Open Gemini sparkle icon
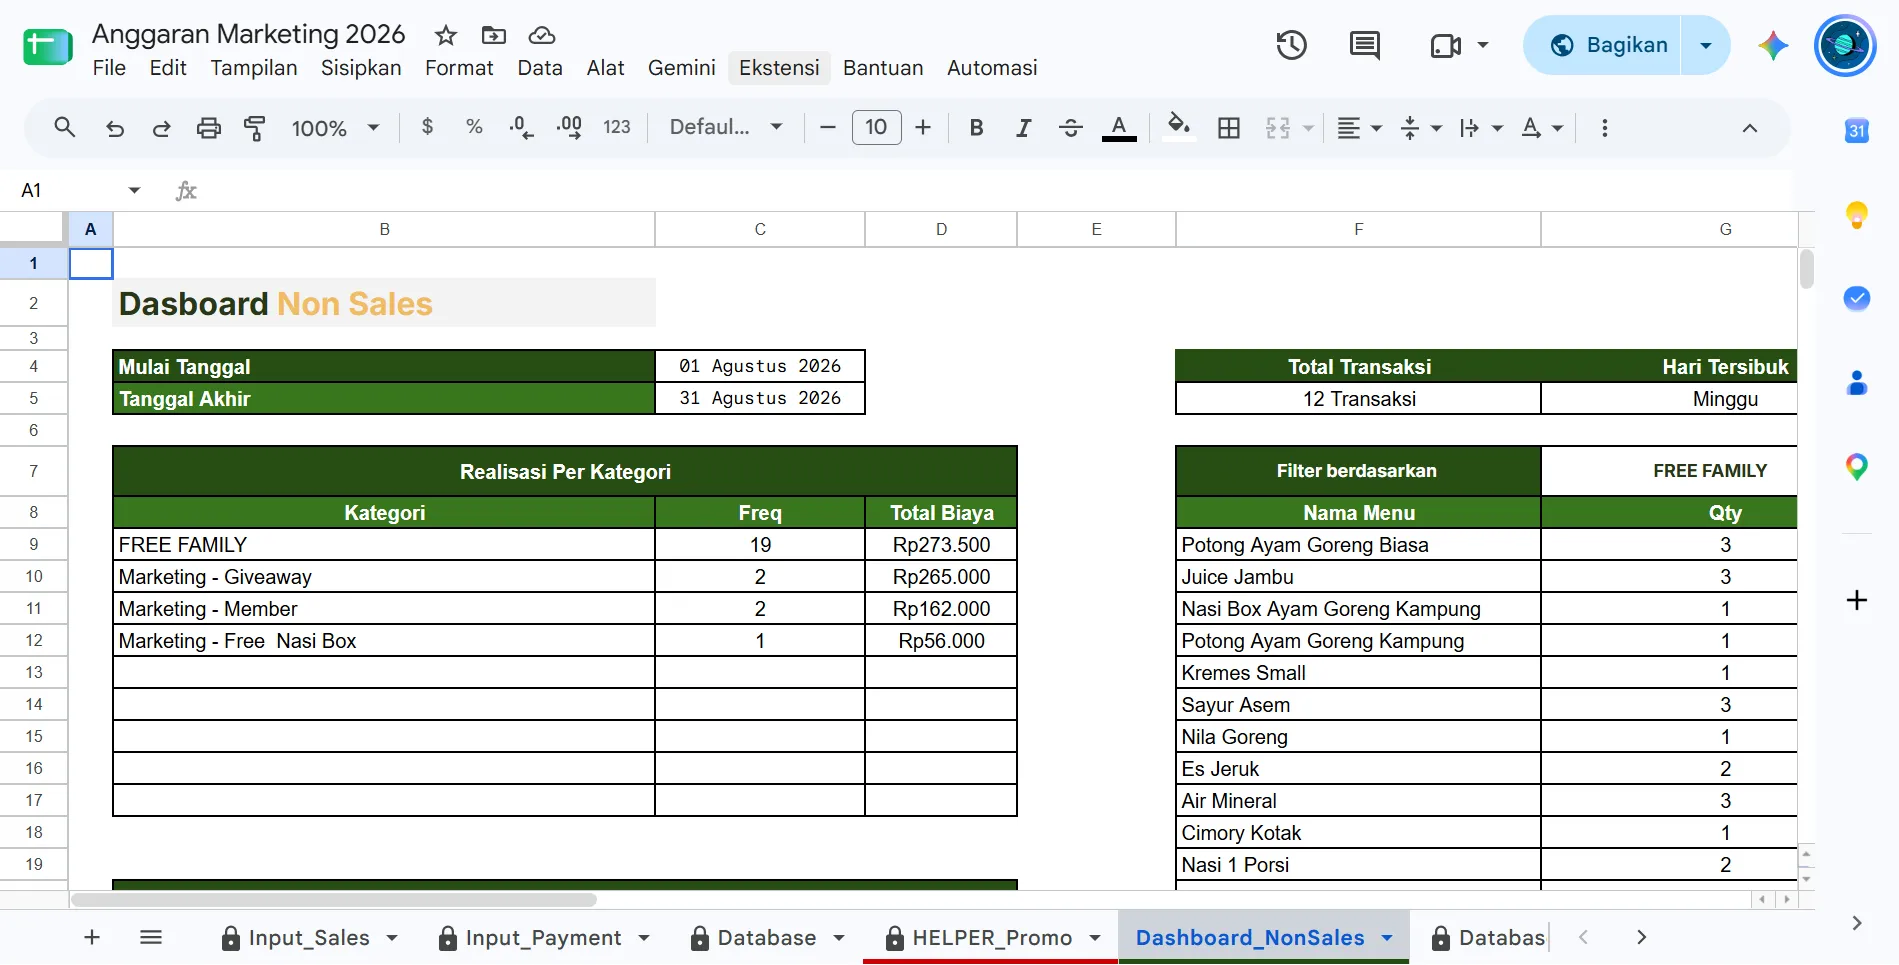Image resolution: width=1899 pixels, height=965 pixels. pyautogui.click(x=1773, y=45)
